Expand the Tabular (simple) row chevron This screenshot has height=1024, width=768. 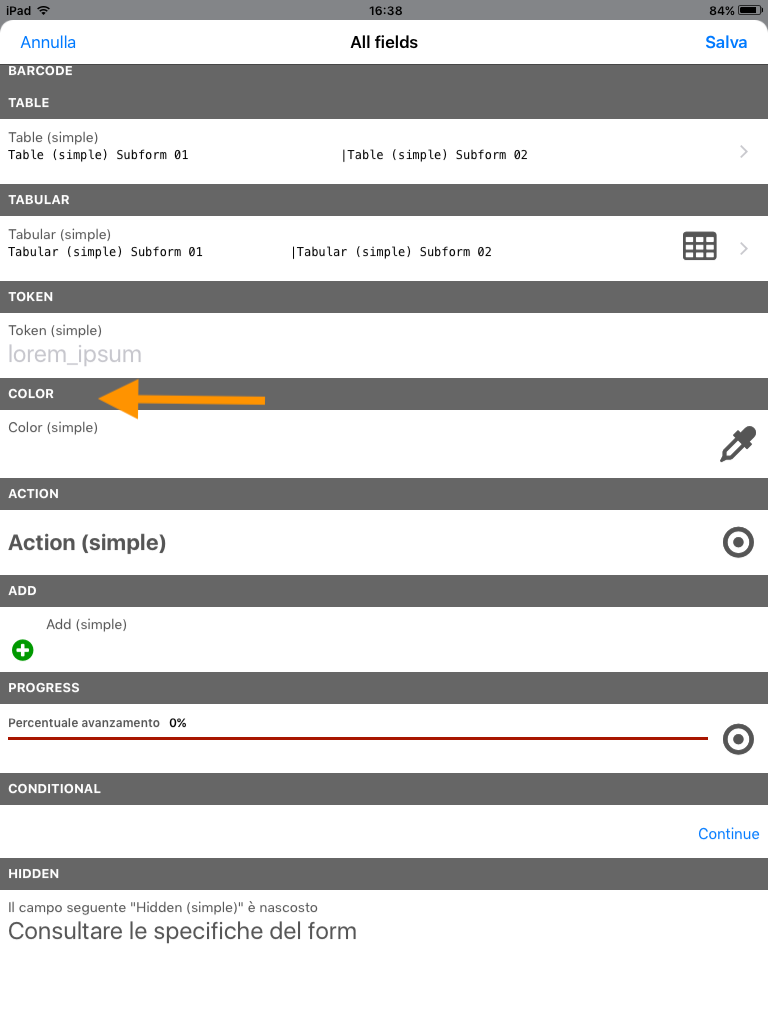[x=744, y=248]
